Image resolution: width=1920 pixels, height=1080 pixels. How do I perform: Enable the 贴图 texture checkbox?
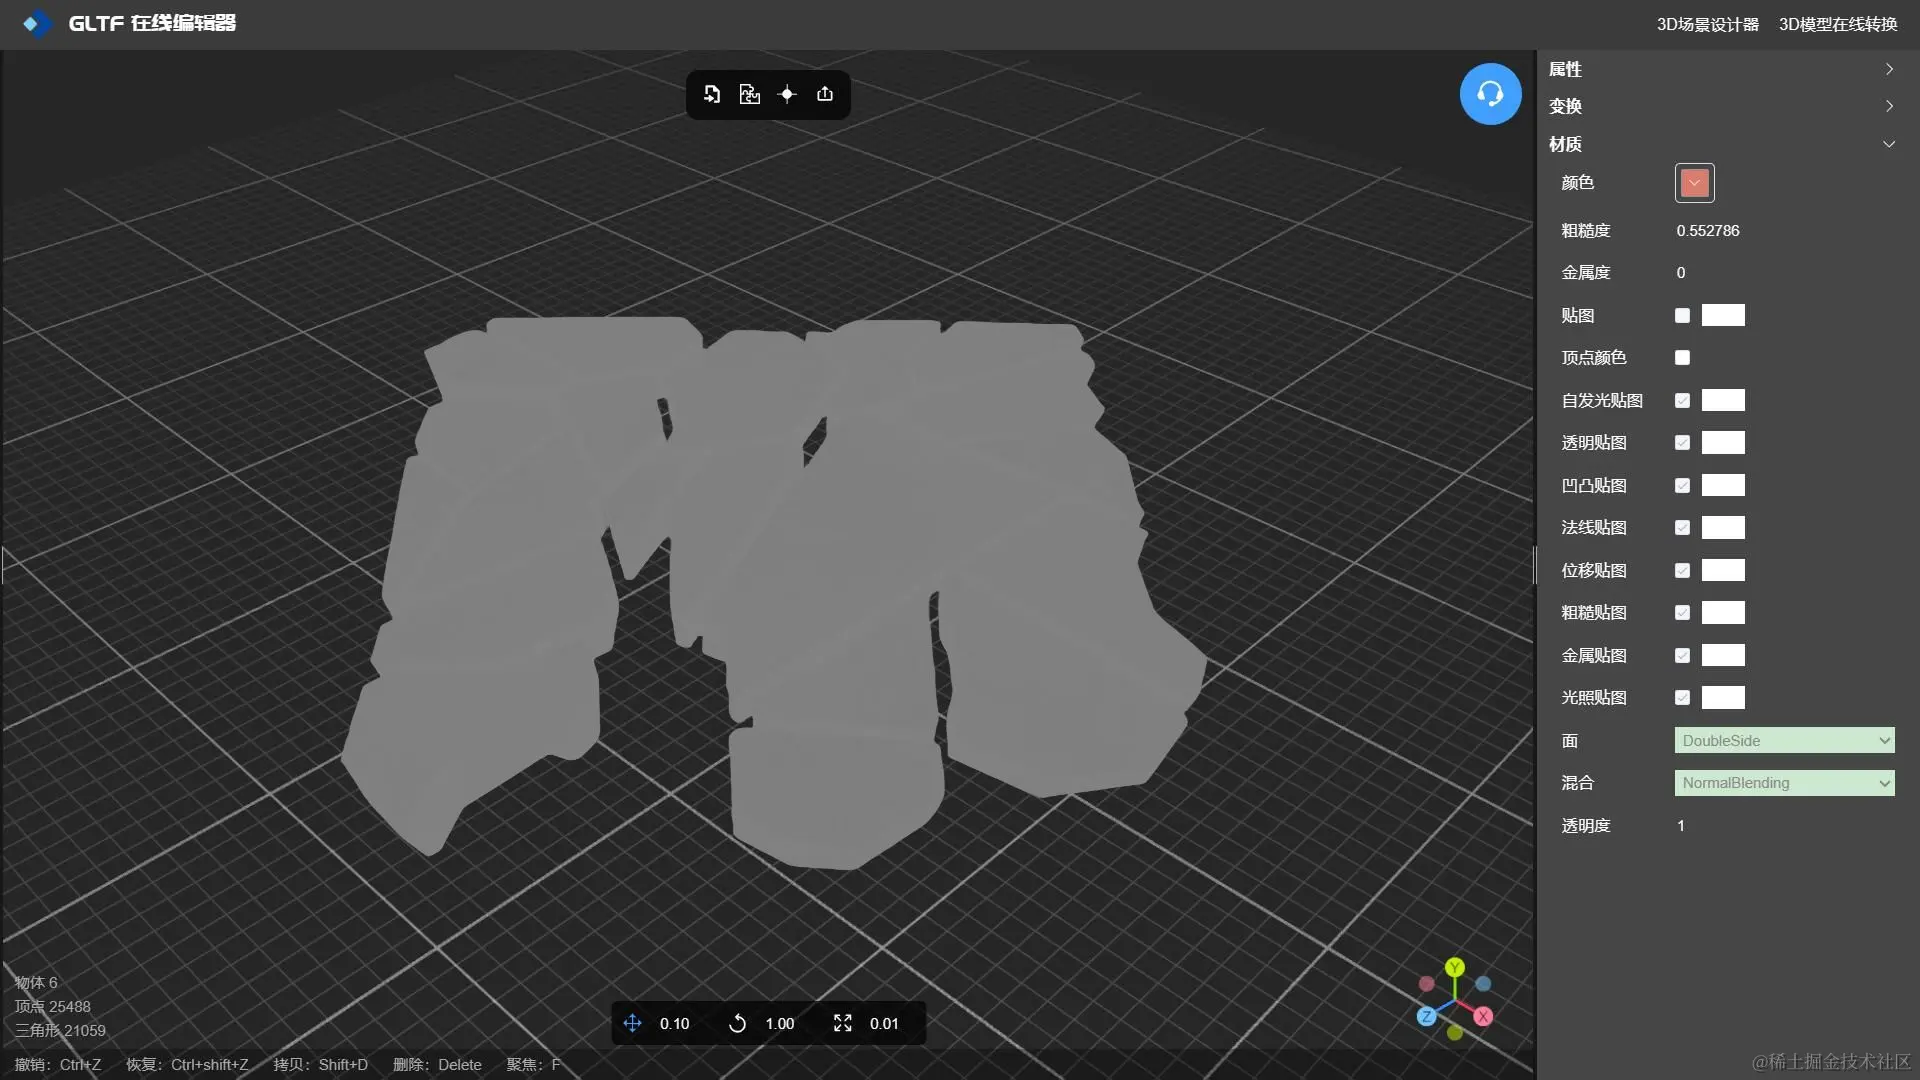click(x=1682, y=316)
